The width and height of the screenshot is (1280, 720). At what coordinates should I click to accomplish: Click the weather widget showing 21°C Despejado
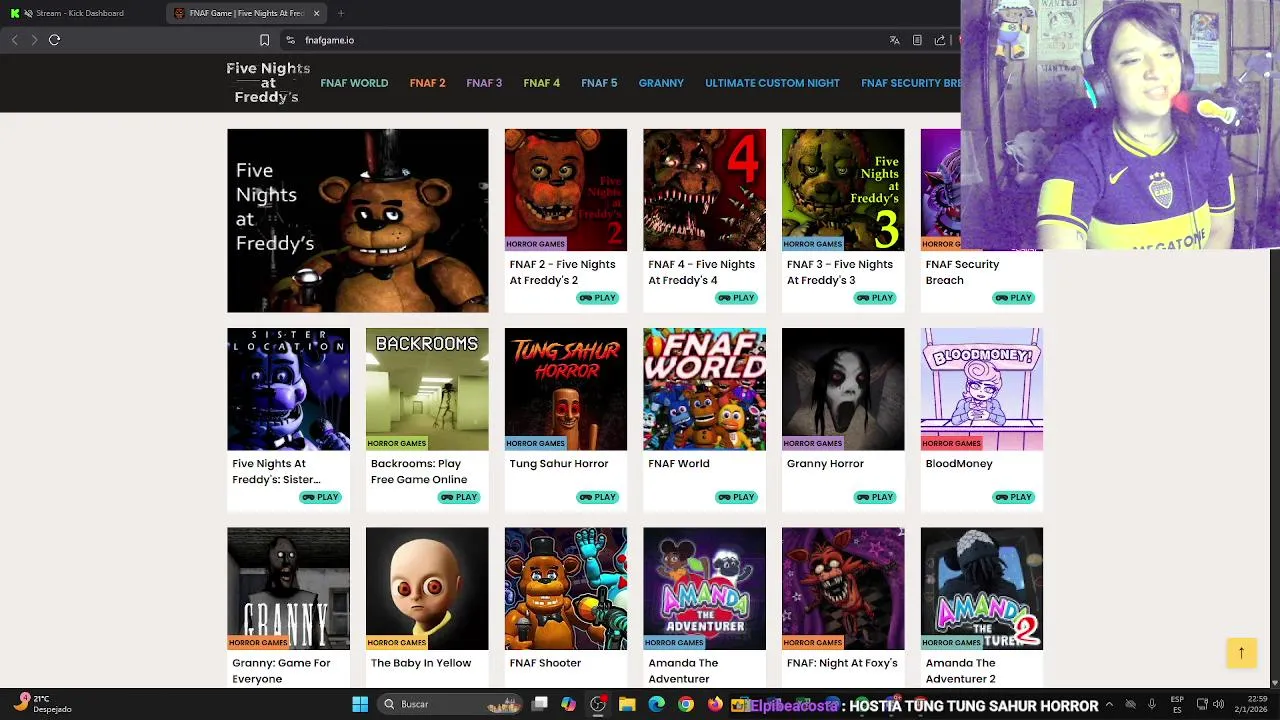click(40, 704)
